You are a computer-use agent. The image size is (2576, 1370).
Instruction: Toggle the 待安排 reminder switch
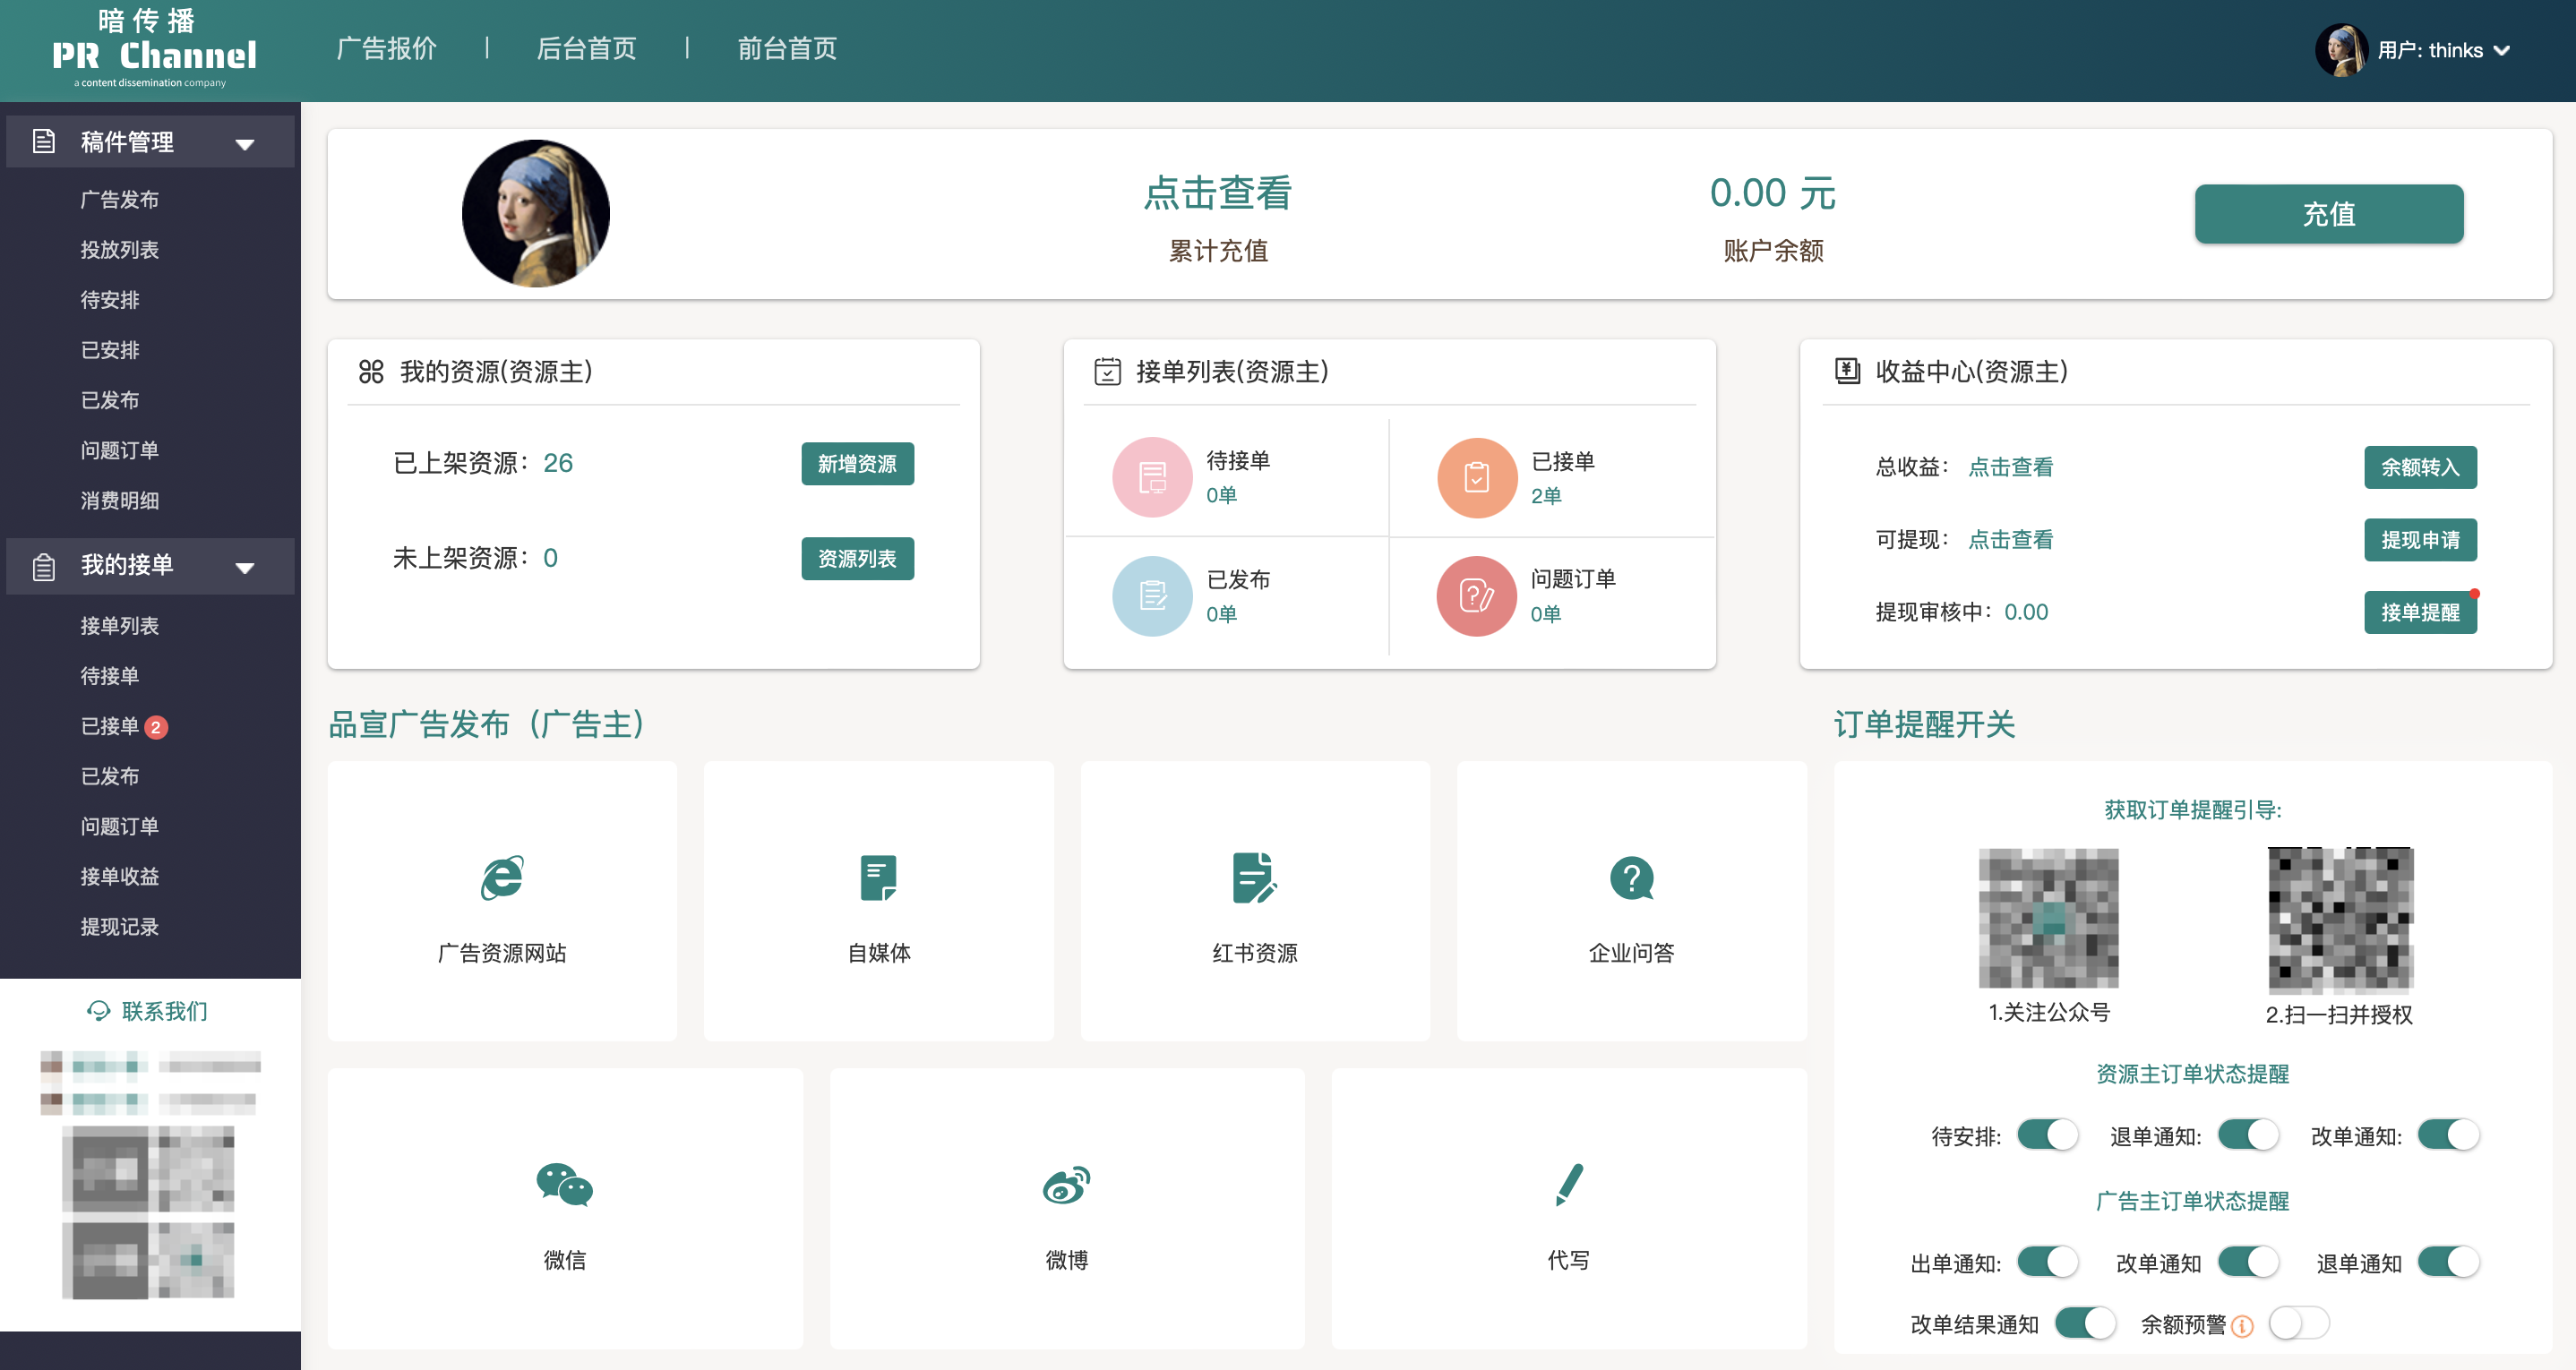click(2047, 1134)
